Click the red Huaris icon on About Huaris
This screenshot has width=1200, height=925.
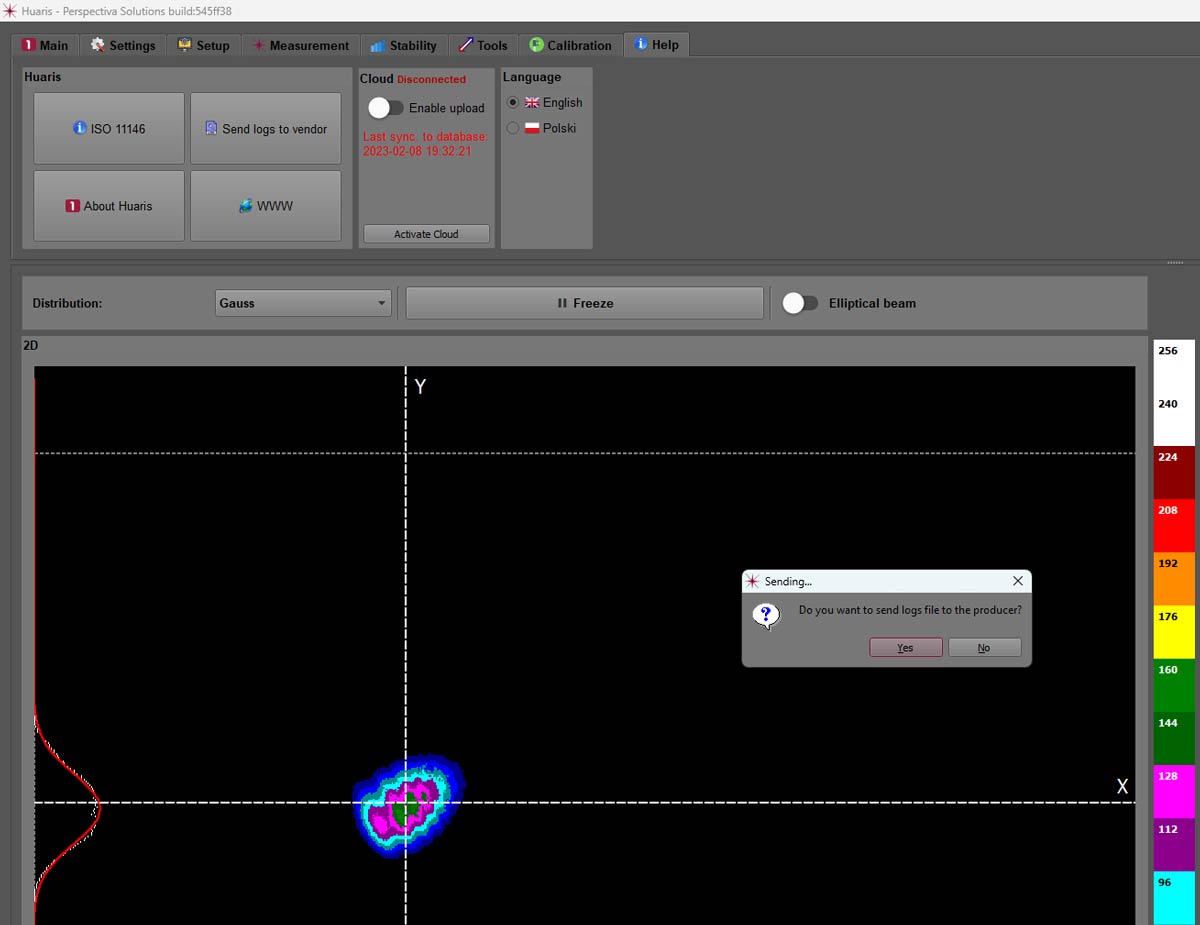pos(73,206)
